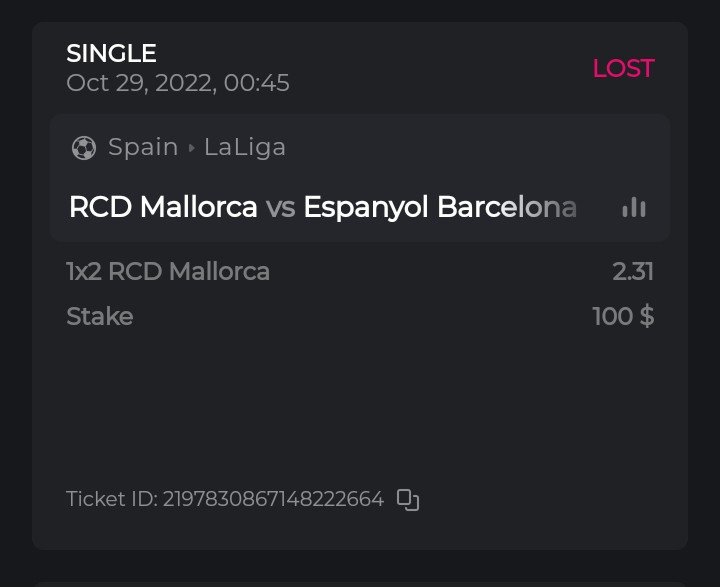Viewport: 720px width, 587px height.
Task: Select the 1x2 RCD Mallorca market line
Action: tap(168, 271)
